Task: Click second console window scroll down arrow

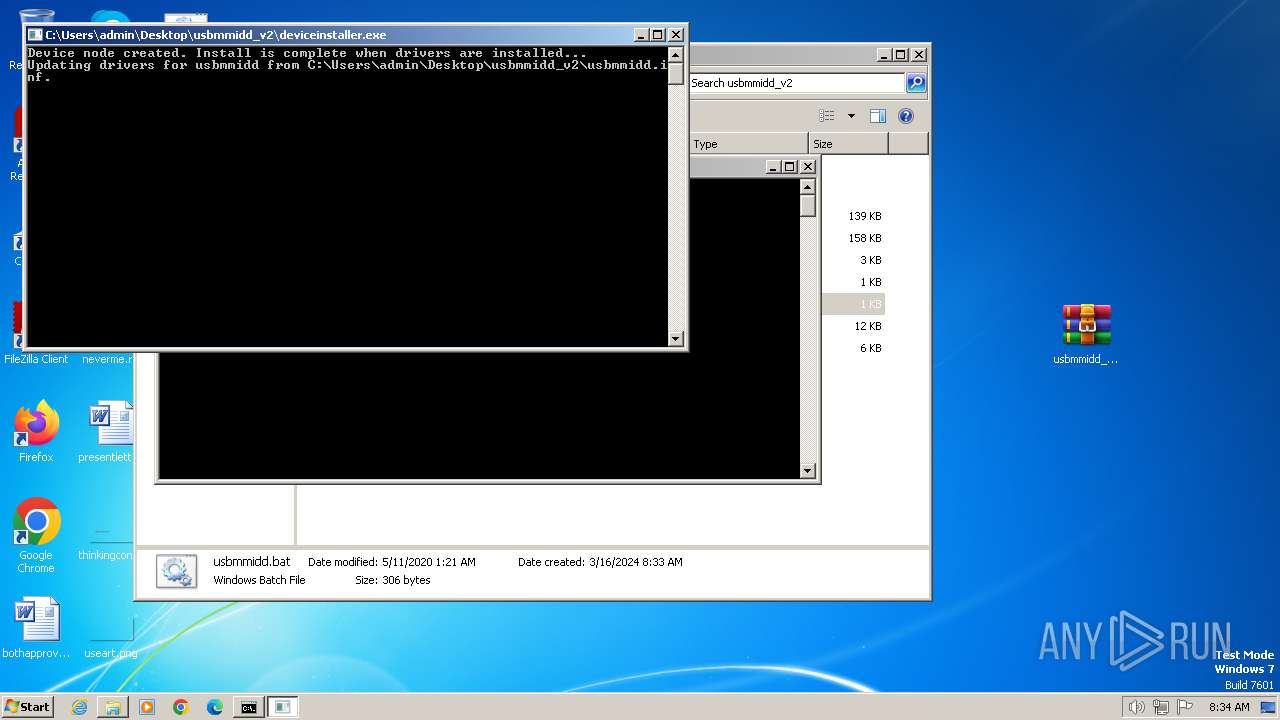Action: pos(808,471)
